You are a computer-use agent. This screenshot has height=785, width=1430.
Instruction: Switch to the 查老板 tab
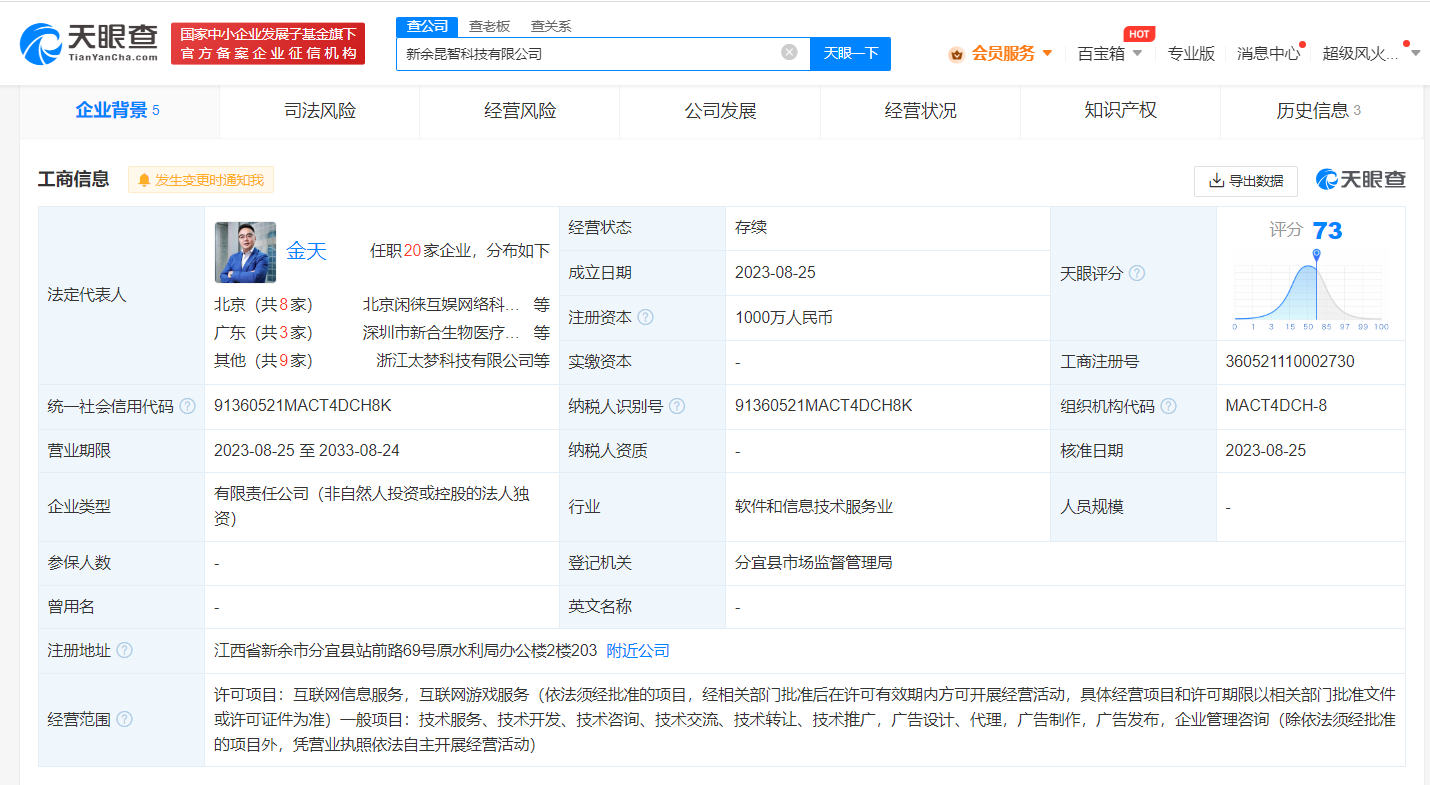[488, 25]
